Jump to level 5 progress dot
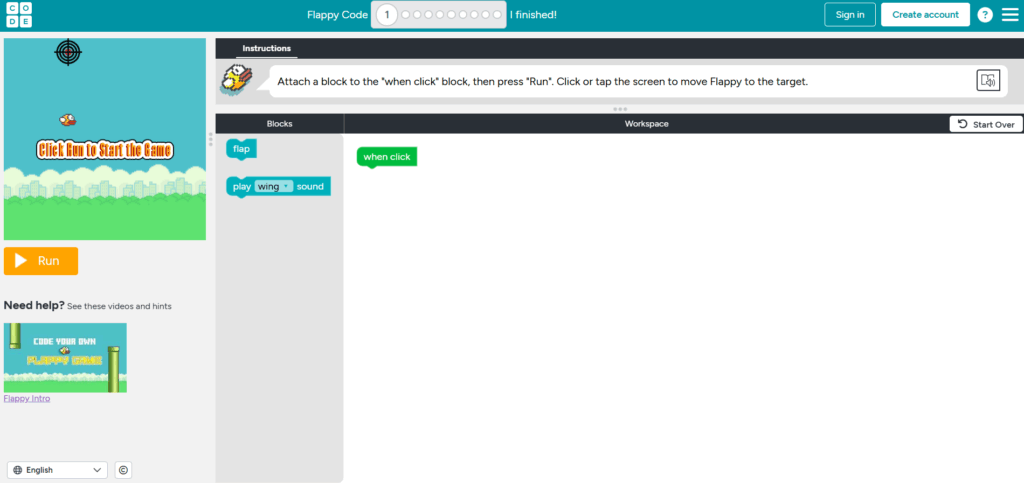Image resolution: width=1024 pixels, height=483 pixels. click(440, 14)
